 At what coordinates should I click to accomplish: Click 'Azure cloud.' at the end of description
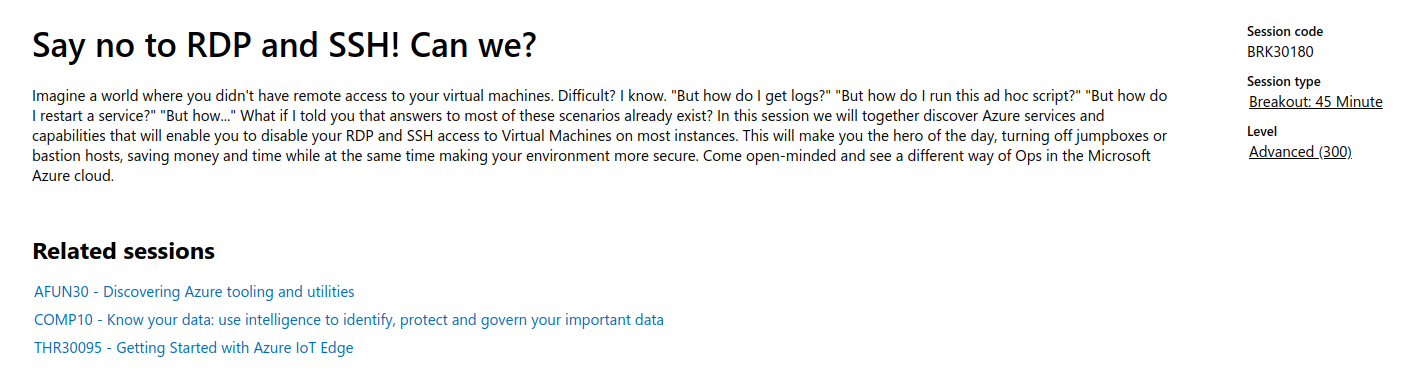74,176
